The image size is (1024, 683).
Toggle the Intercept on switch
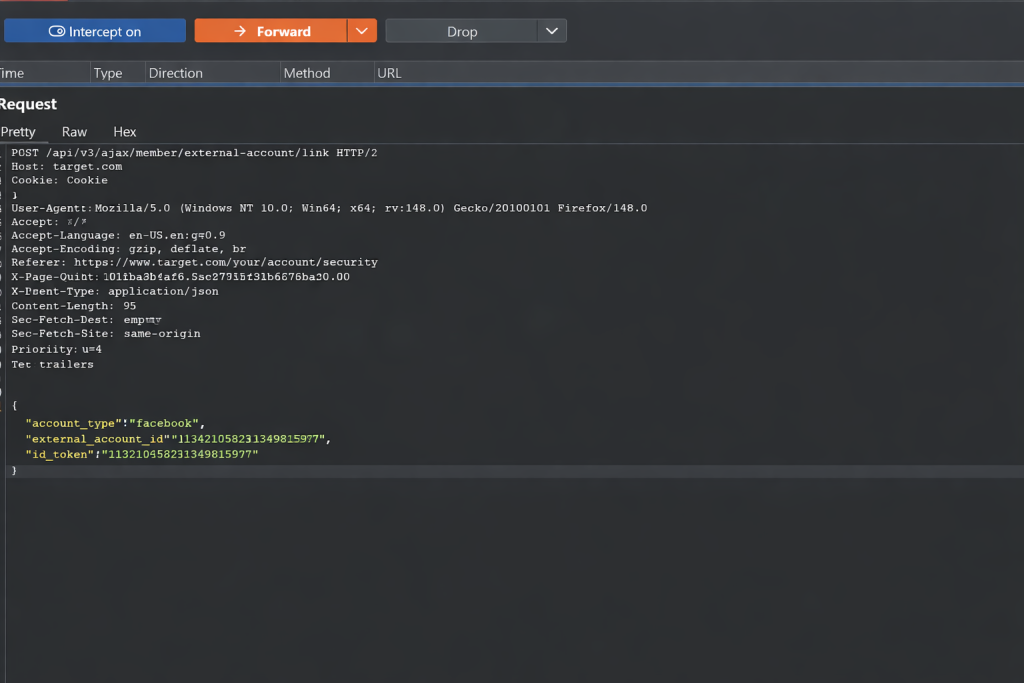[94, 31]
